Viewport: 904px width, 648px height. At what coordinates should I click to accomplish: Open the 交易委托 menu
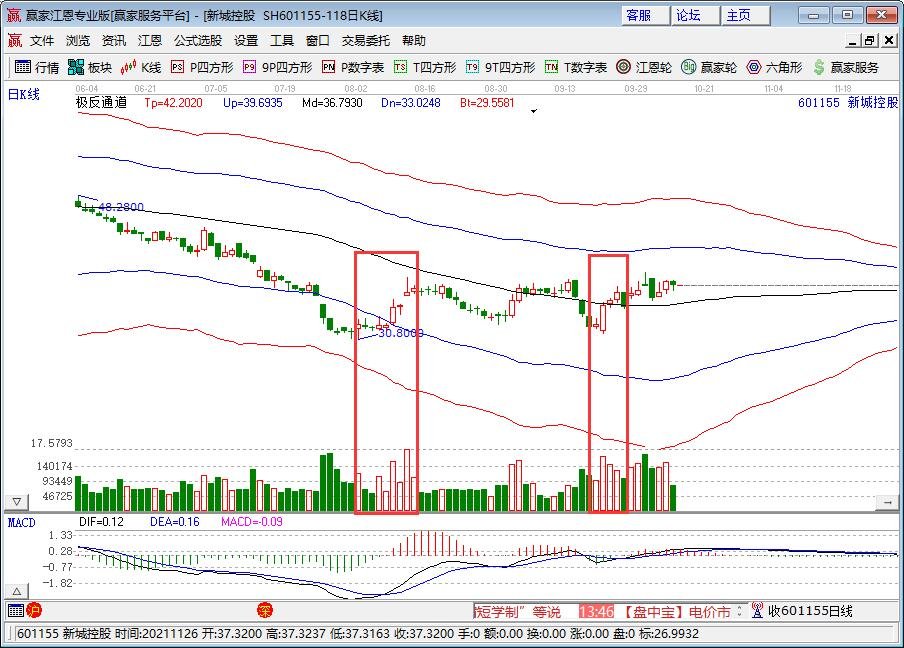pyautogui.click(x=366, y=41)
